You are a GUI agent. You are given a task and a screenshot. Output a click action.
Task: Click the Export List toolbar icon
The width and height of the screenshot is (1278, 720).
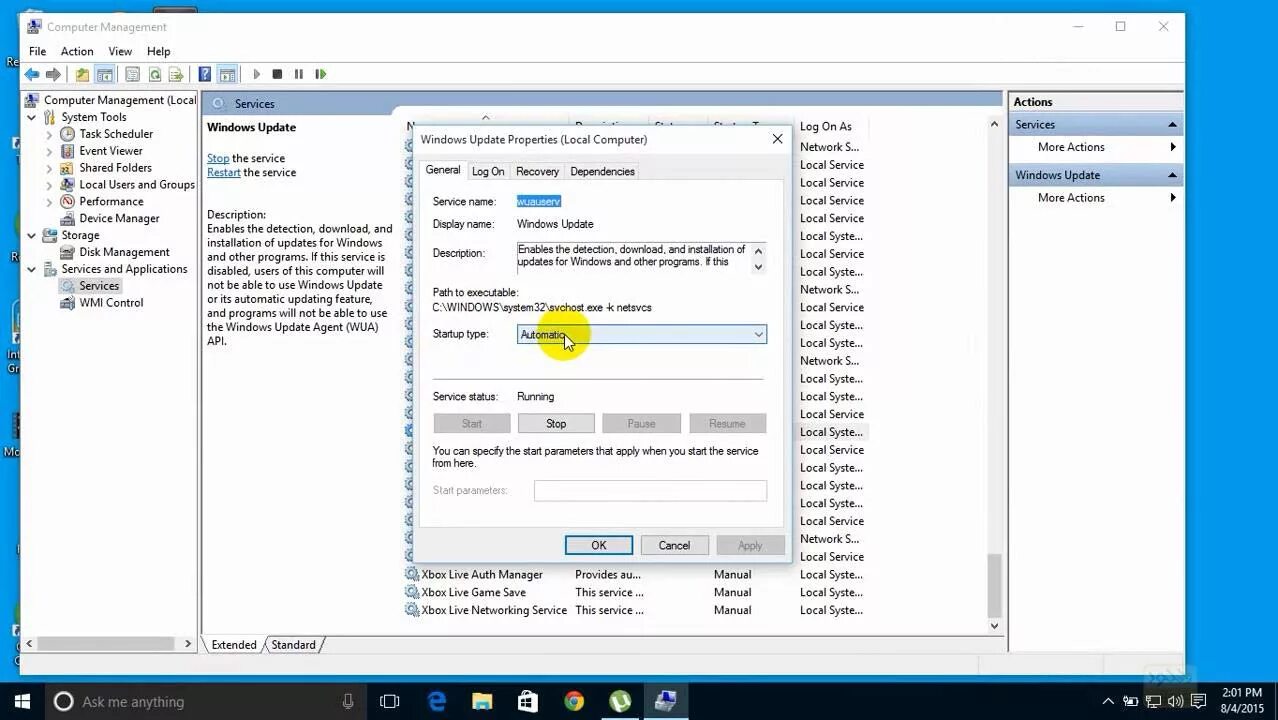pos(176,74)
